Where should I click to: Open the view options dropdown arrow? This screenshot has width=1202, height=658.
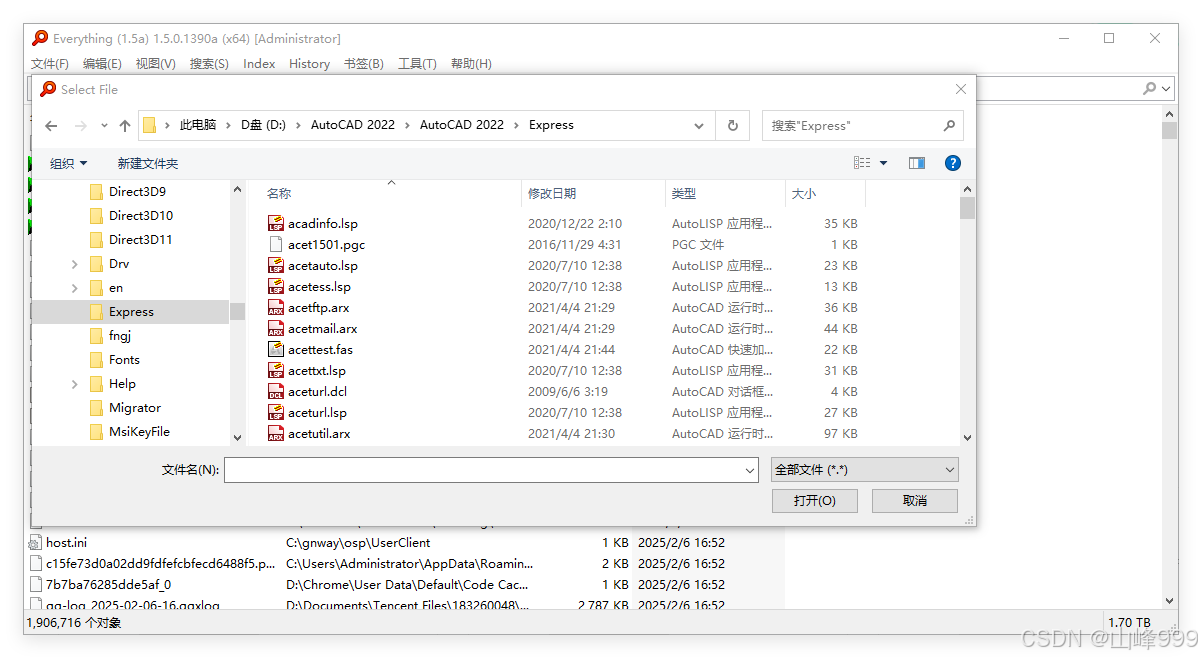[x=884, y=163]
